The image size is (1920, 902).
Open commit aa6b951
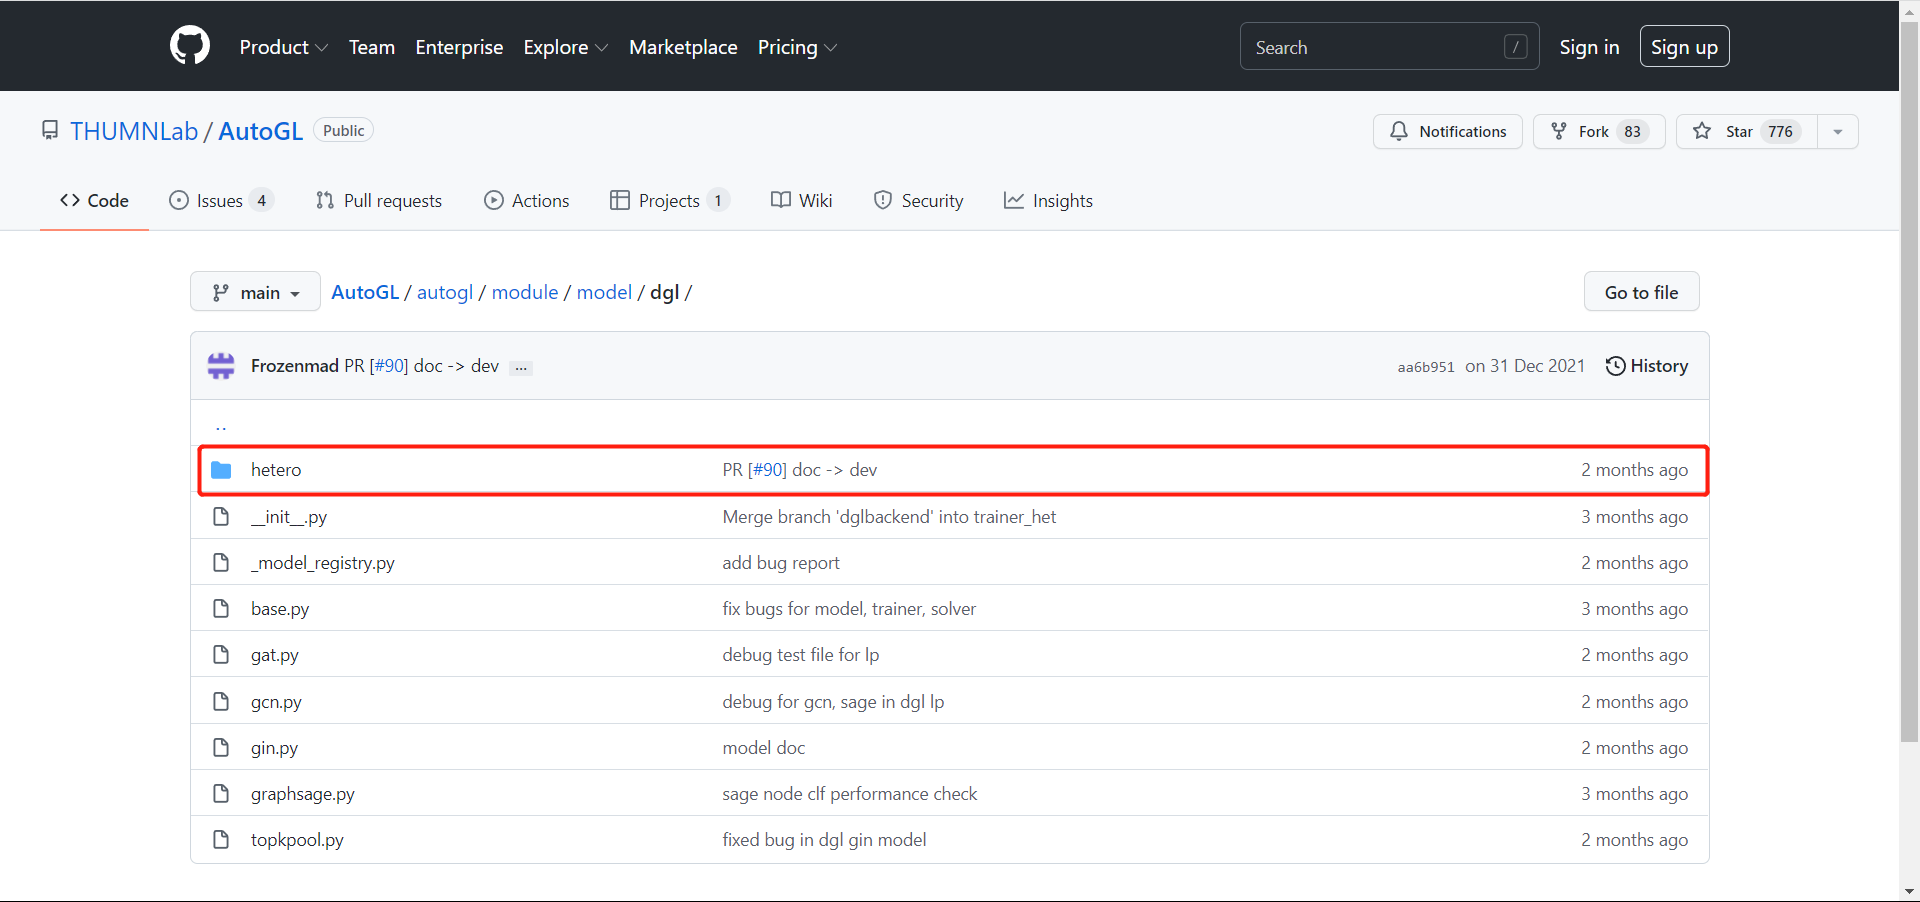(x=1426, y=367)
